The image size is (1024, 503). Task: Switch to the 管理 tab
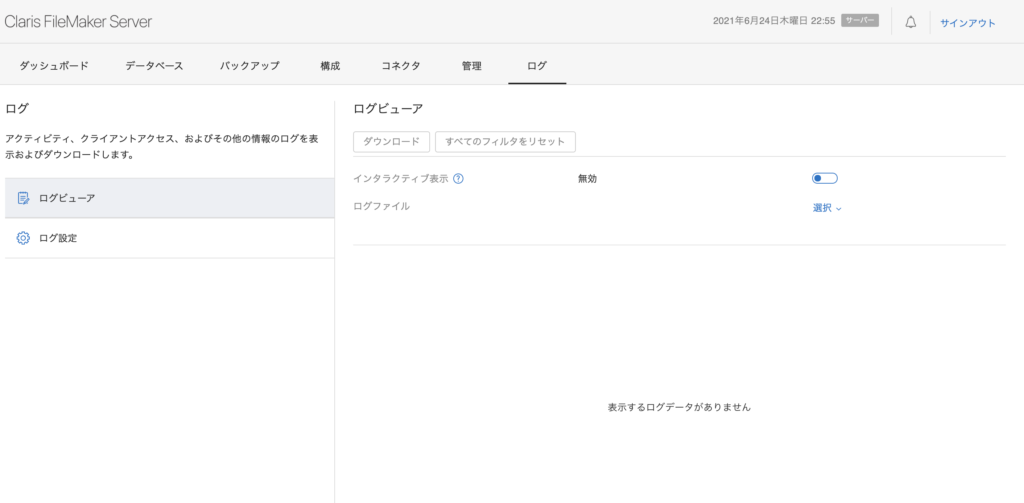pos(471,66)
